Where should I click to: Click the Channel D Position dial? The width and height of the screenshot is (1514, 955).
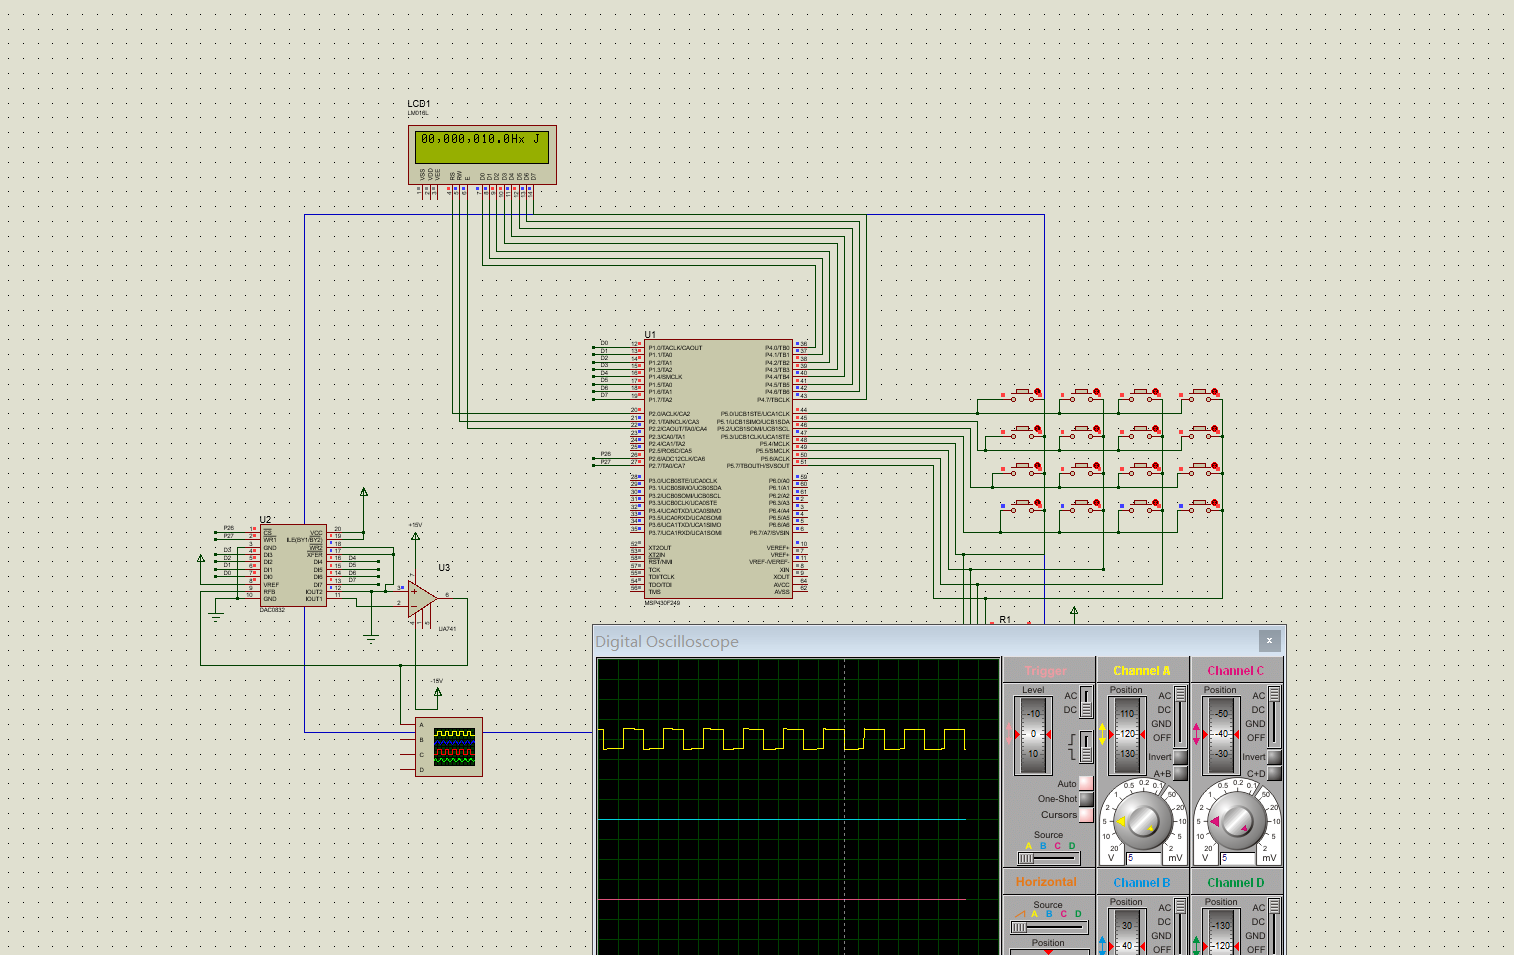click(x=1221, y=932)
